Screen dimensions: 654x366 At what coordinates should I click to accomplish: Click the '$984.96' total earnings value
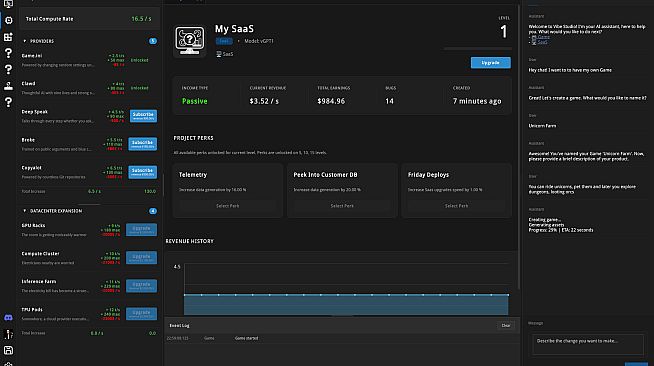pyautogui.click(x=331, y=101)
